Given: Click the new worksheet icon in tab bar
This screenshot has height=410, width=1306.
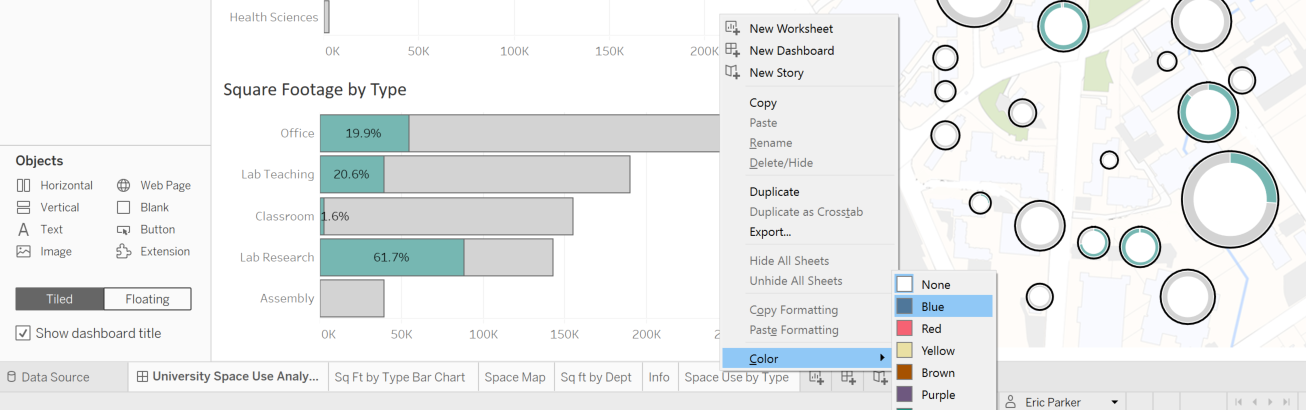Looking at the screenshot, I should pyautogui.click(x=817, y=377).
